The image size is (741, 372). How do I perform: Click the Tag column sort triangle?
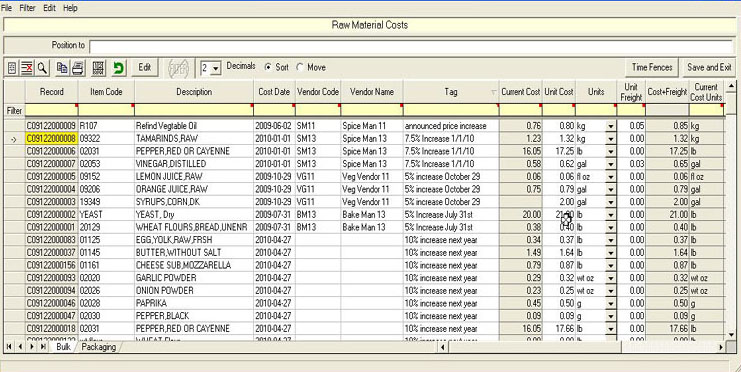(494, 93)
